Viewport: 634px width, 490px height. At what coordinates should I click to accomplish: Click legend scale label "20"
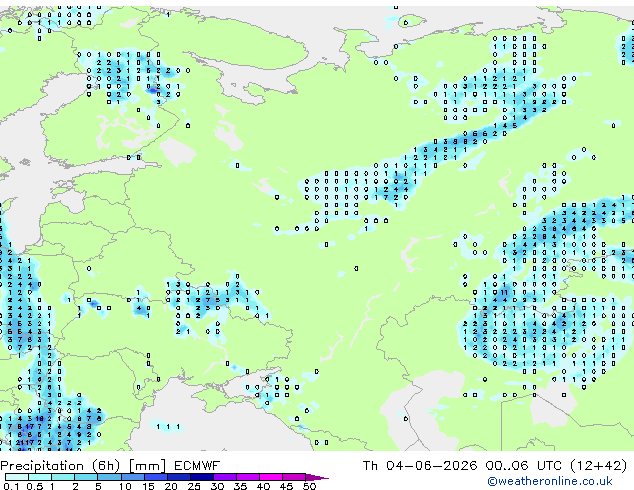pyautogui.click(x=171, y=486)
